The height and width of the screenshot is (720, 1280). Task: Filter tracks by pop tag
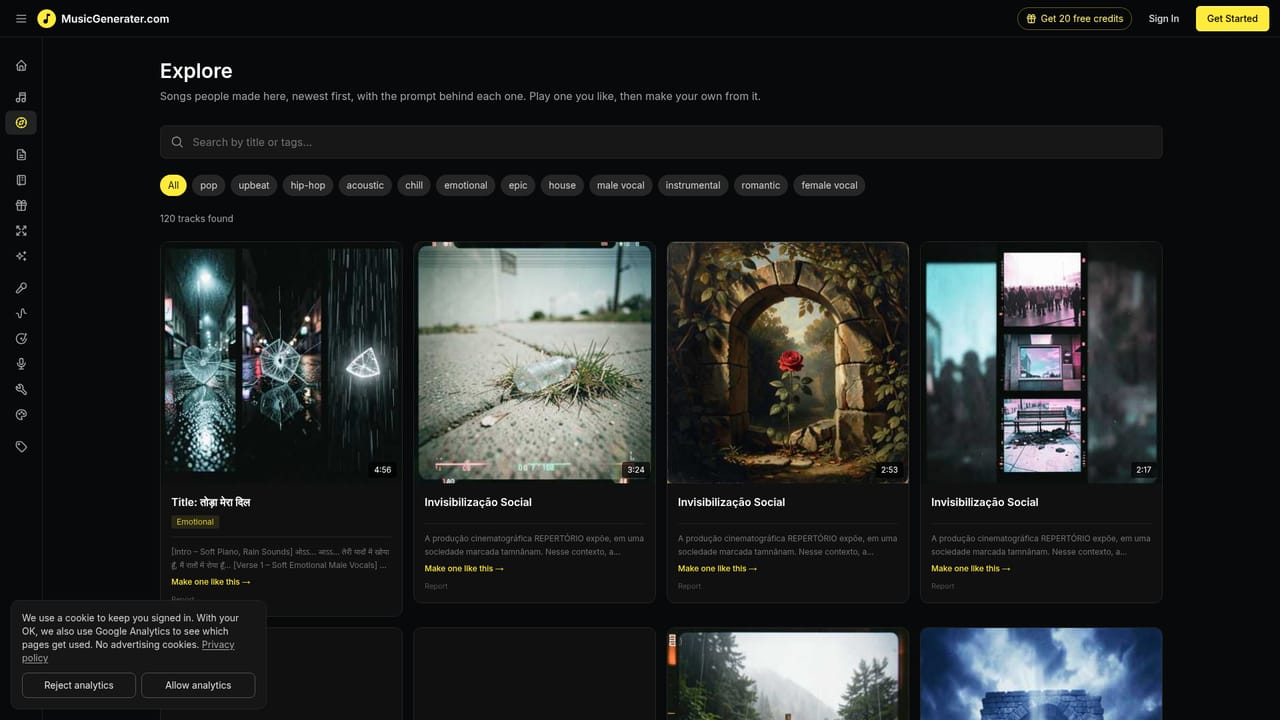[209, 185]
